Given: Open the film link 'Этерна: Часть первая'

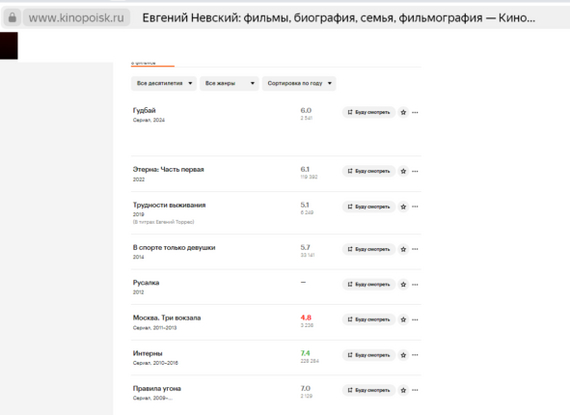Looking at the screenshot, I should [x=168, y=169].
